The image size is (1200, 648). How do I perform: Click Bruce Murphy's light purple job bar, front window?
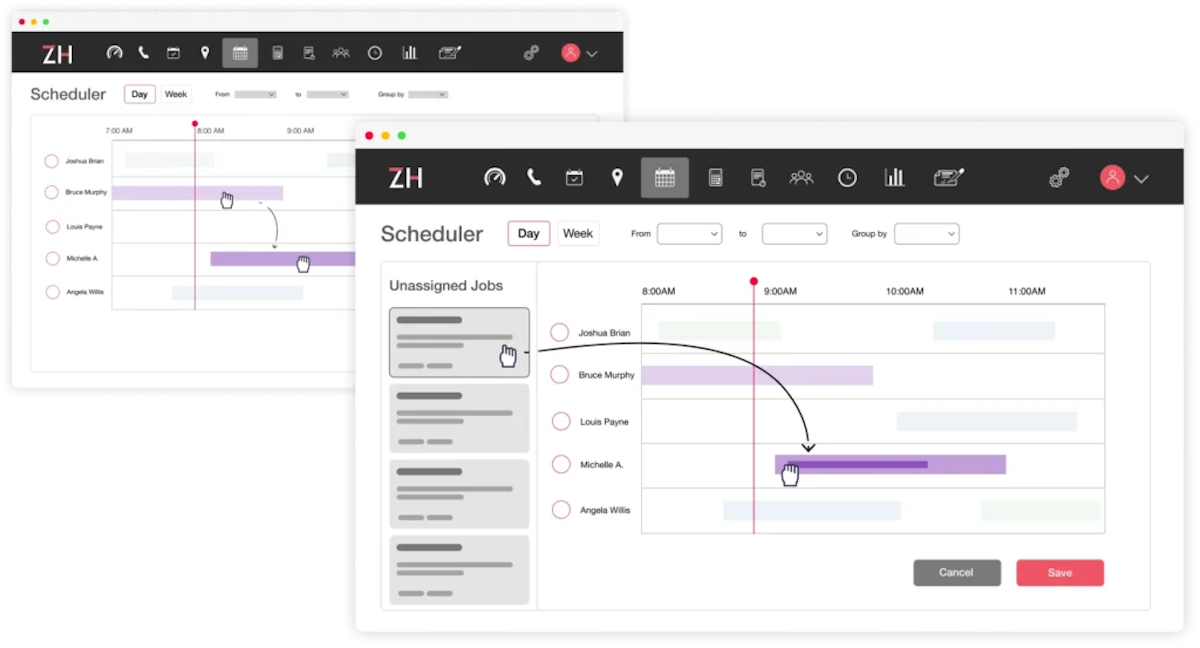[x=757, y=375]
